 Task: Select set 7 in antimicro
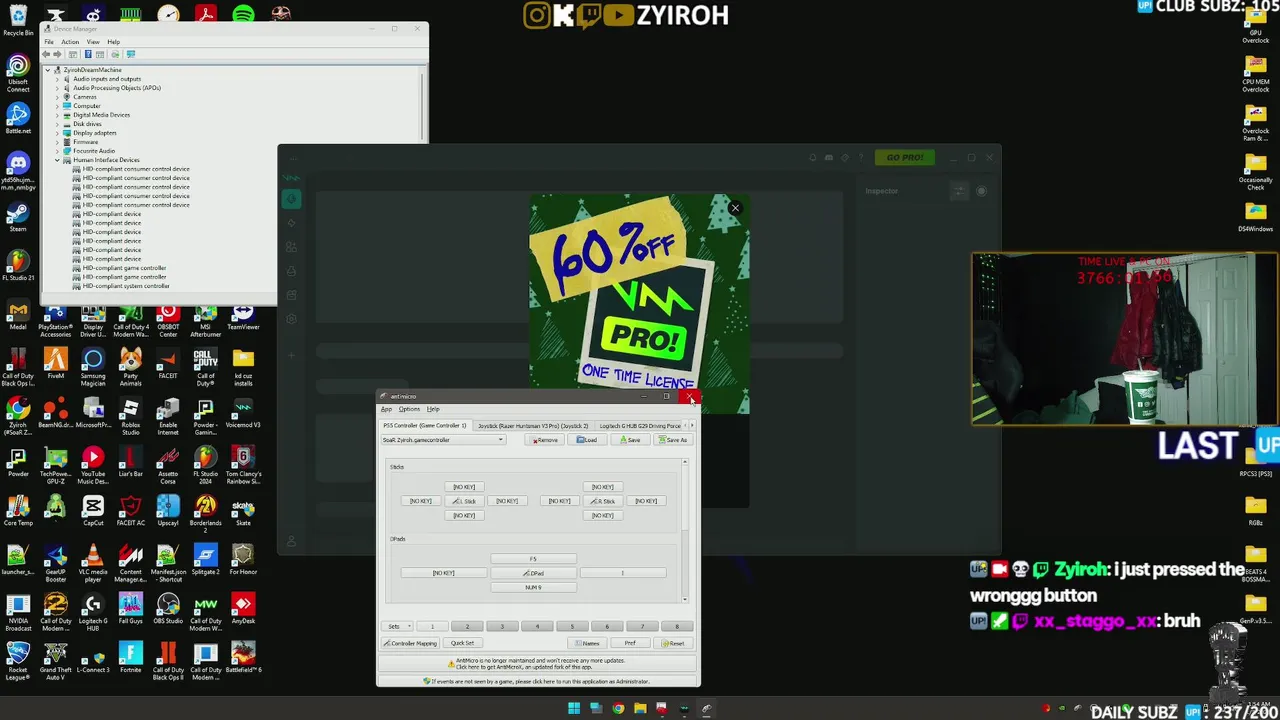(x=642, y=626)
